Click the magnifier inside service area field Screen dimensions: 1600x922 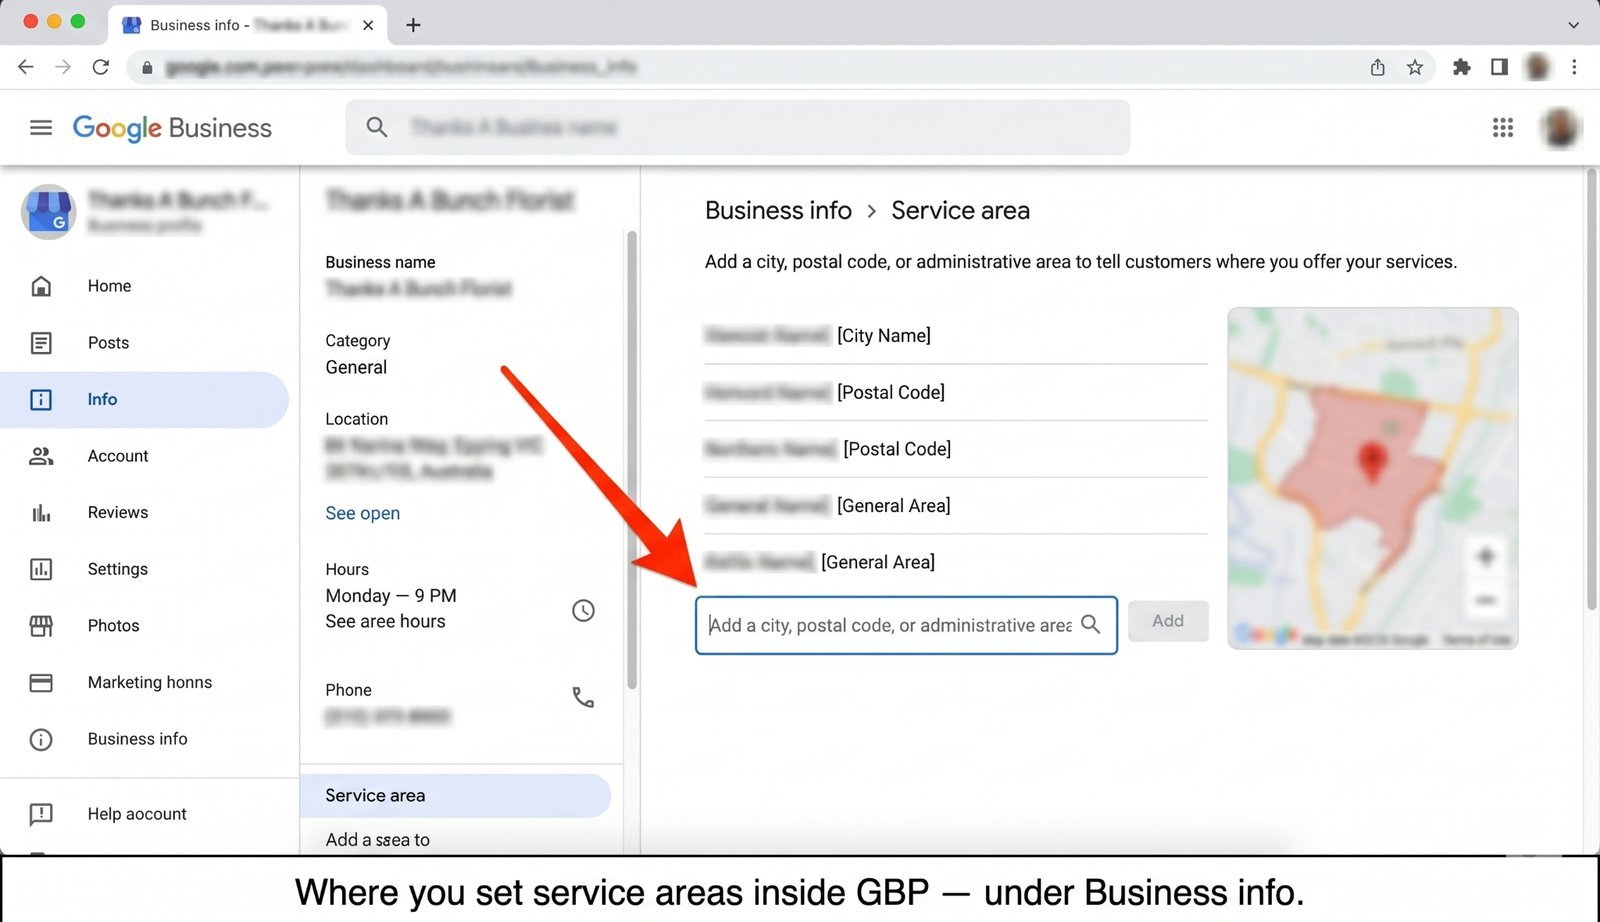(x=1091, y=624)
